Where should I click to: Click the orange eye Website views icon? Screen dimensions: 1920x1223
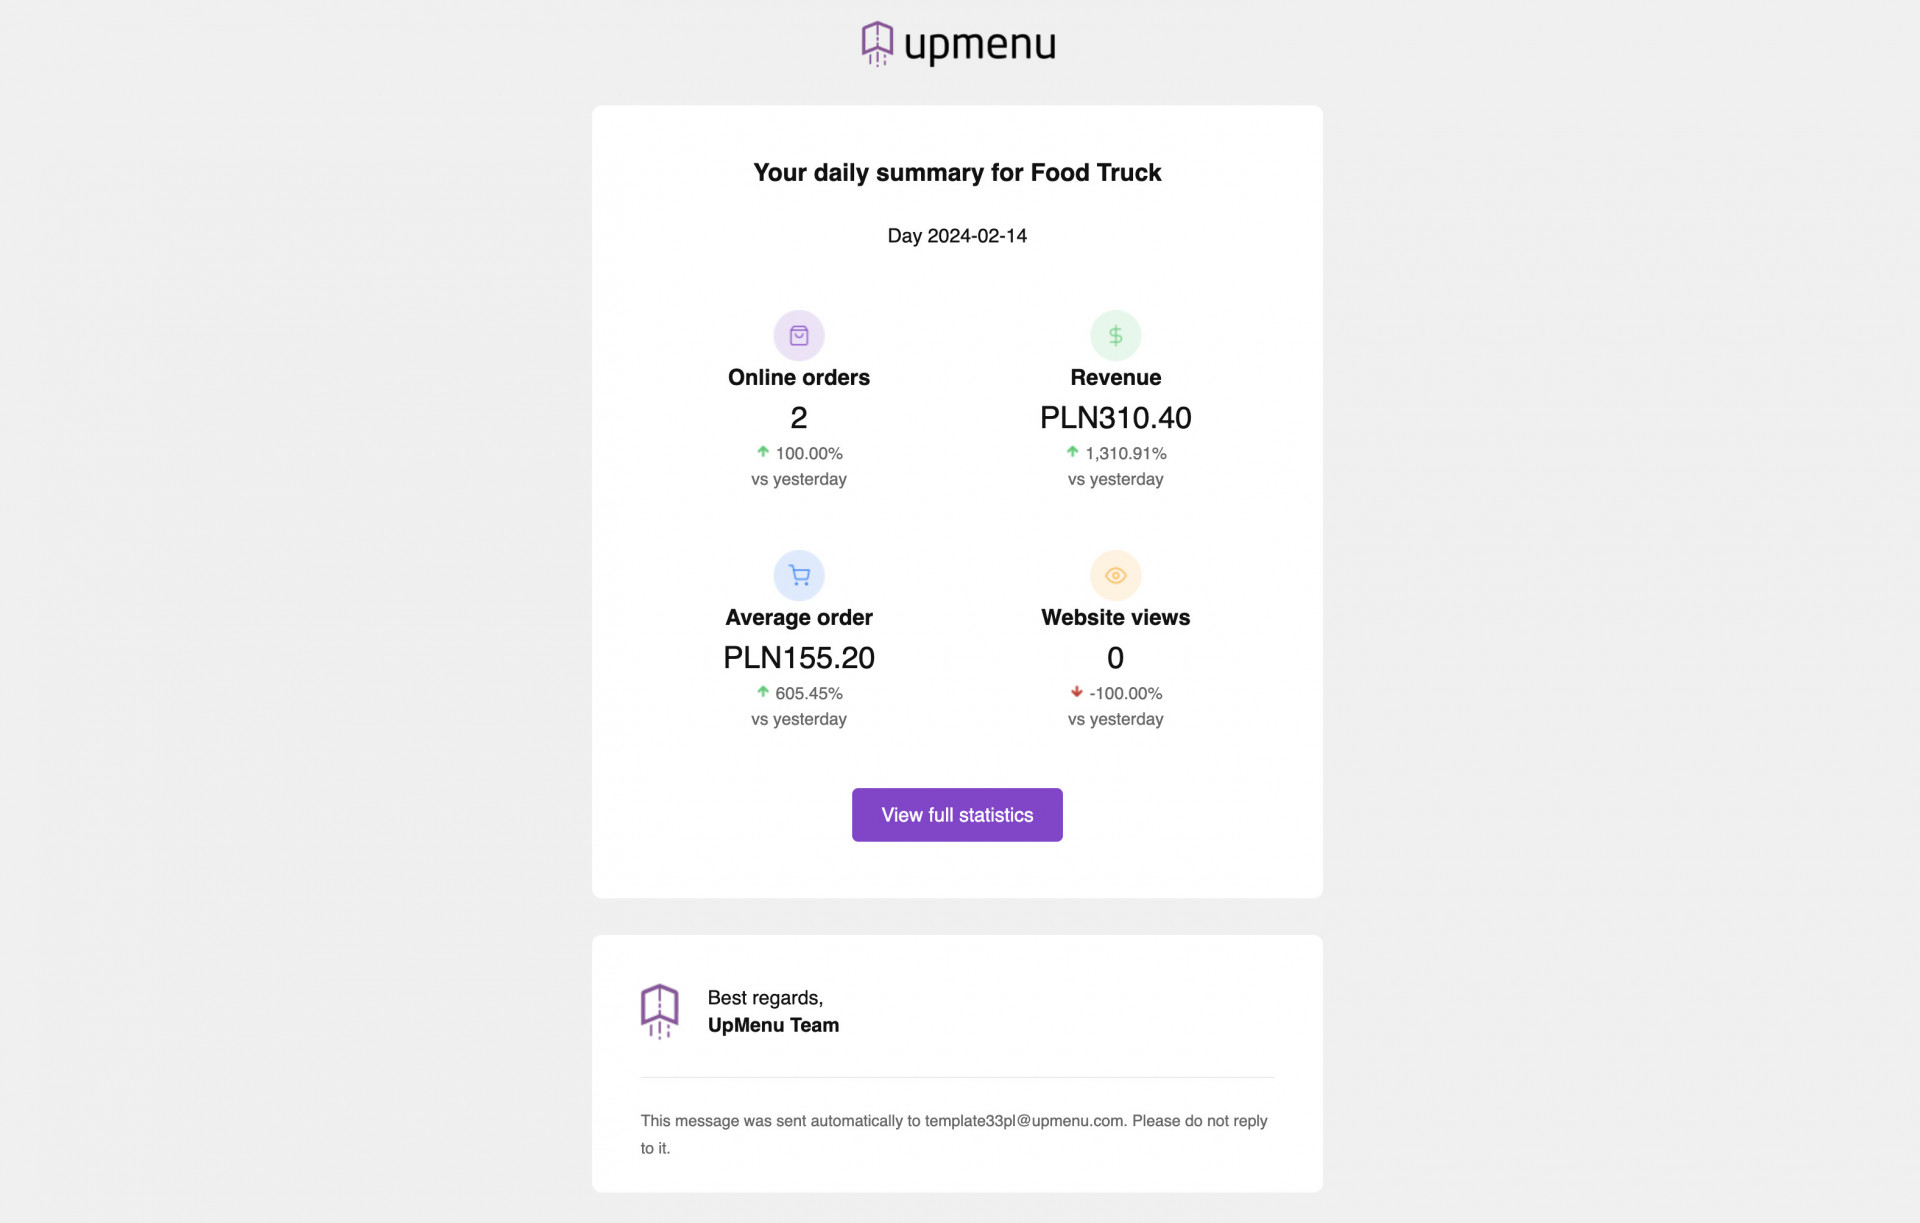1115,575
